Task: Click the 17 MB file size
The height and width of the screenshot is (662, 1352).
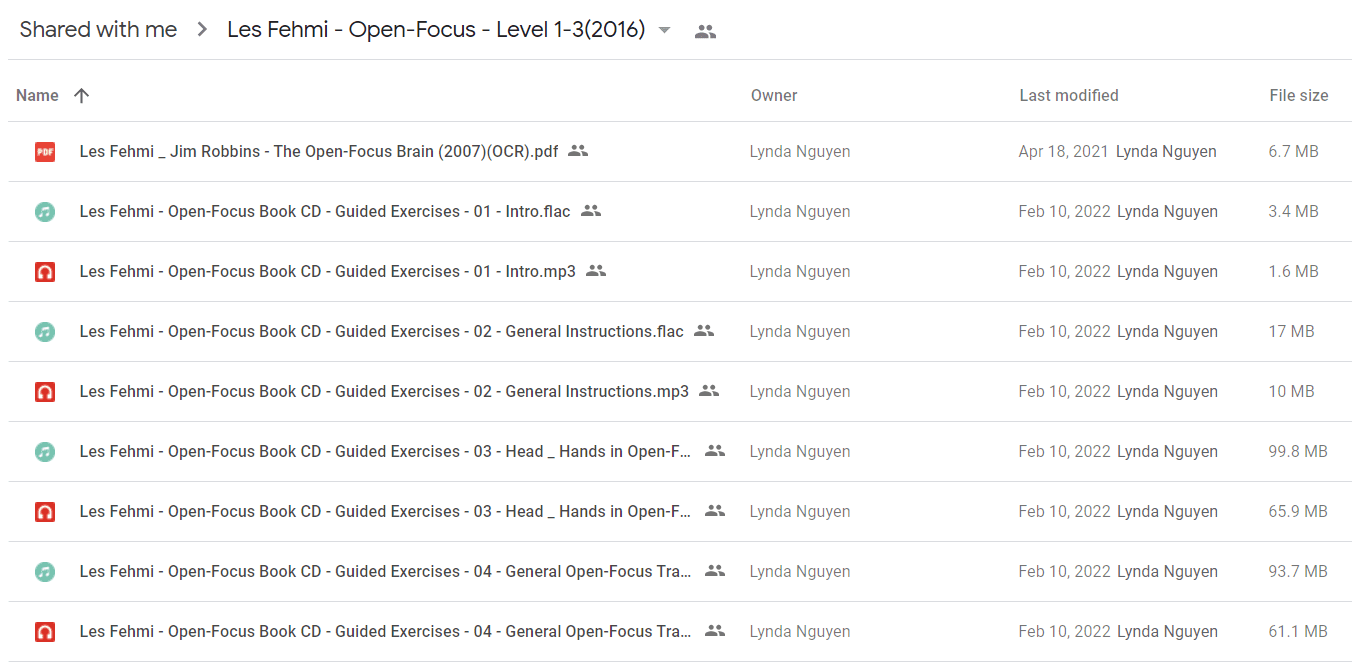Action: (1292, 332)
